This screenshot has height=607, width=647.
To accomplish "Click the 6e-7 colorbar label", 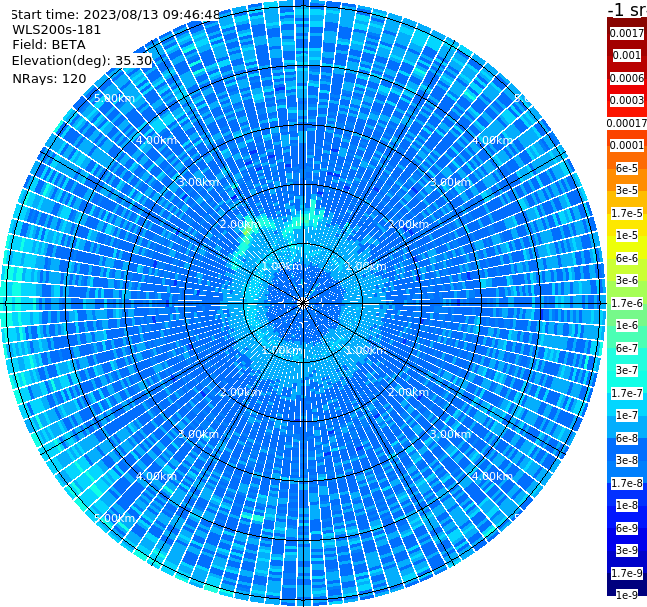I will point(627,348).
